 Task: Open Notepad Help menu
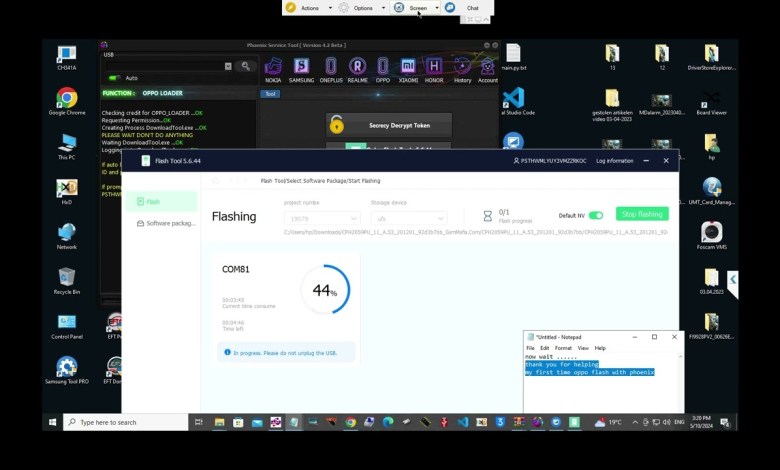(600, 348)
